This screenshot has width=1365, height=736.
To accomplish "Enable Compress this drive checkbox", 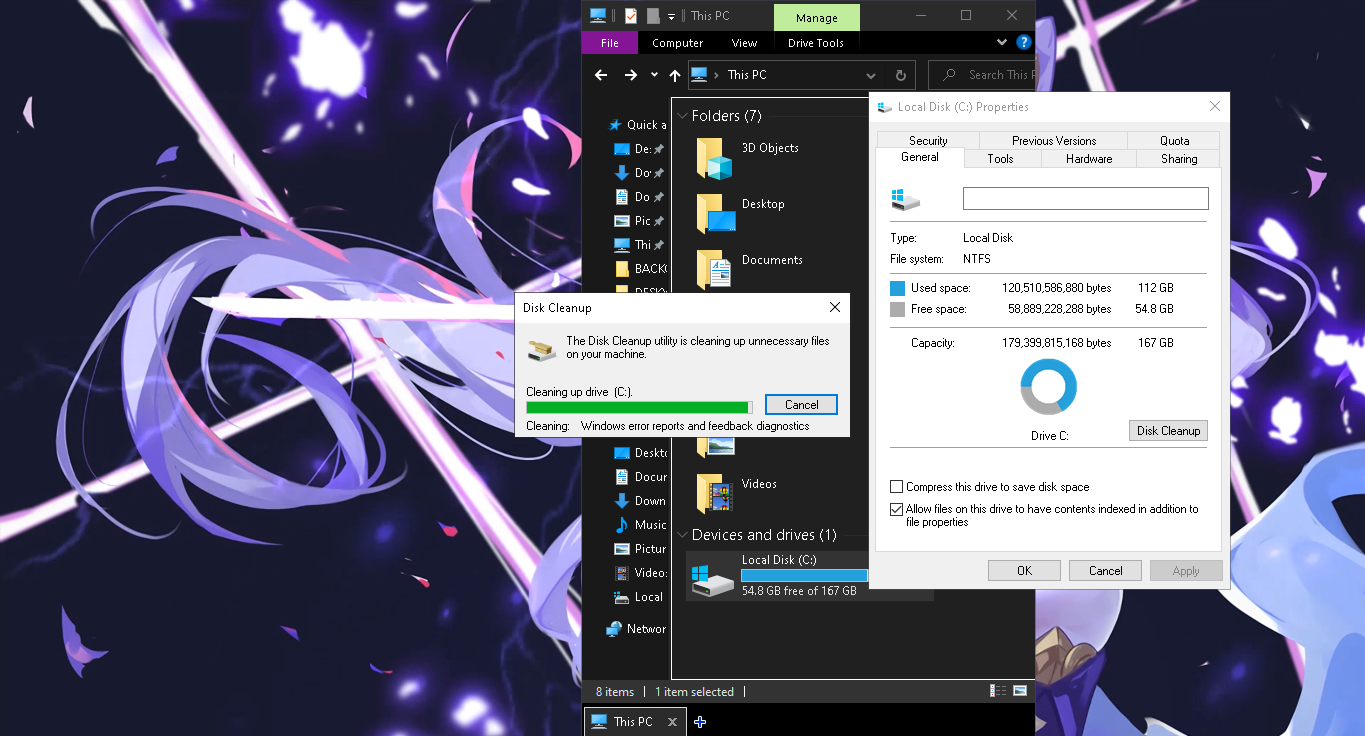I will pyautogui.click(x=897, y=487).
